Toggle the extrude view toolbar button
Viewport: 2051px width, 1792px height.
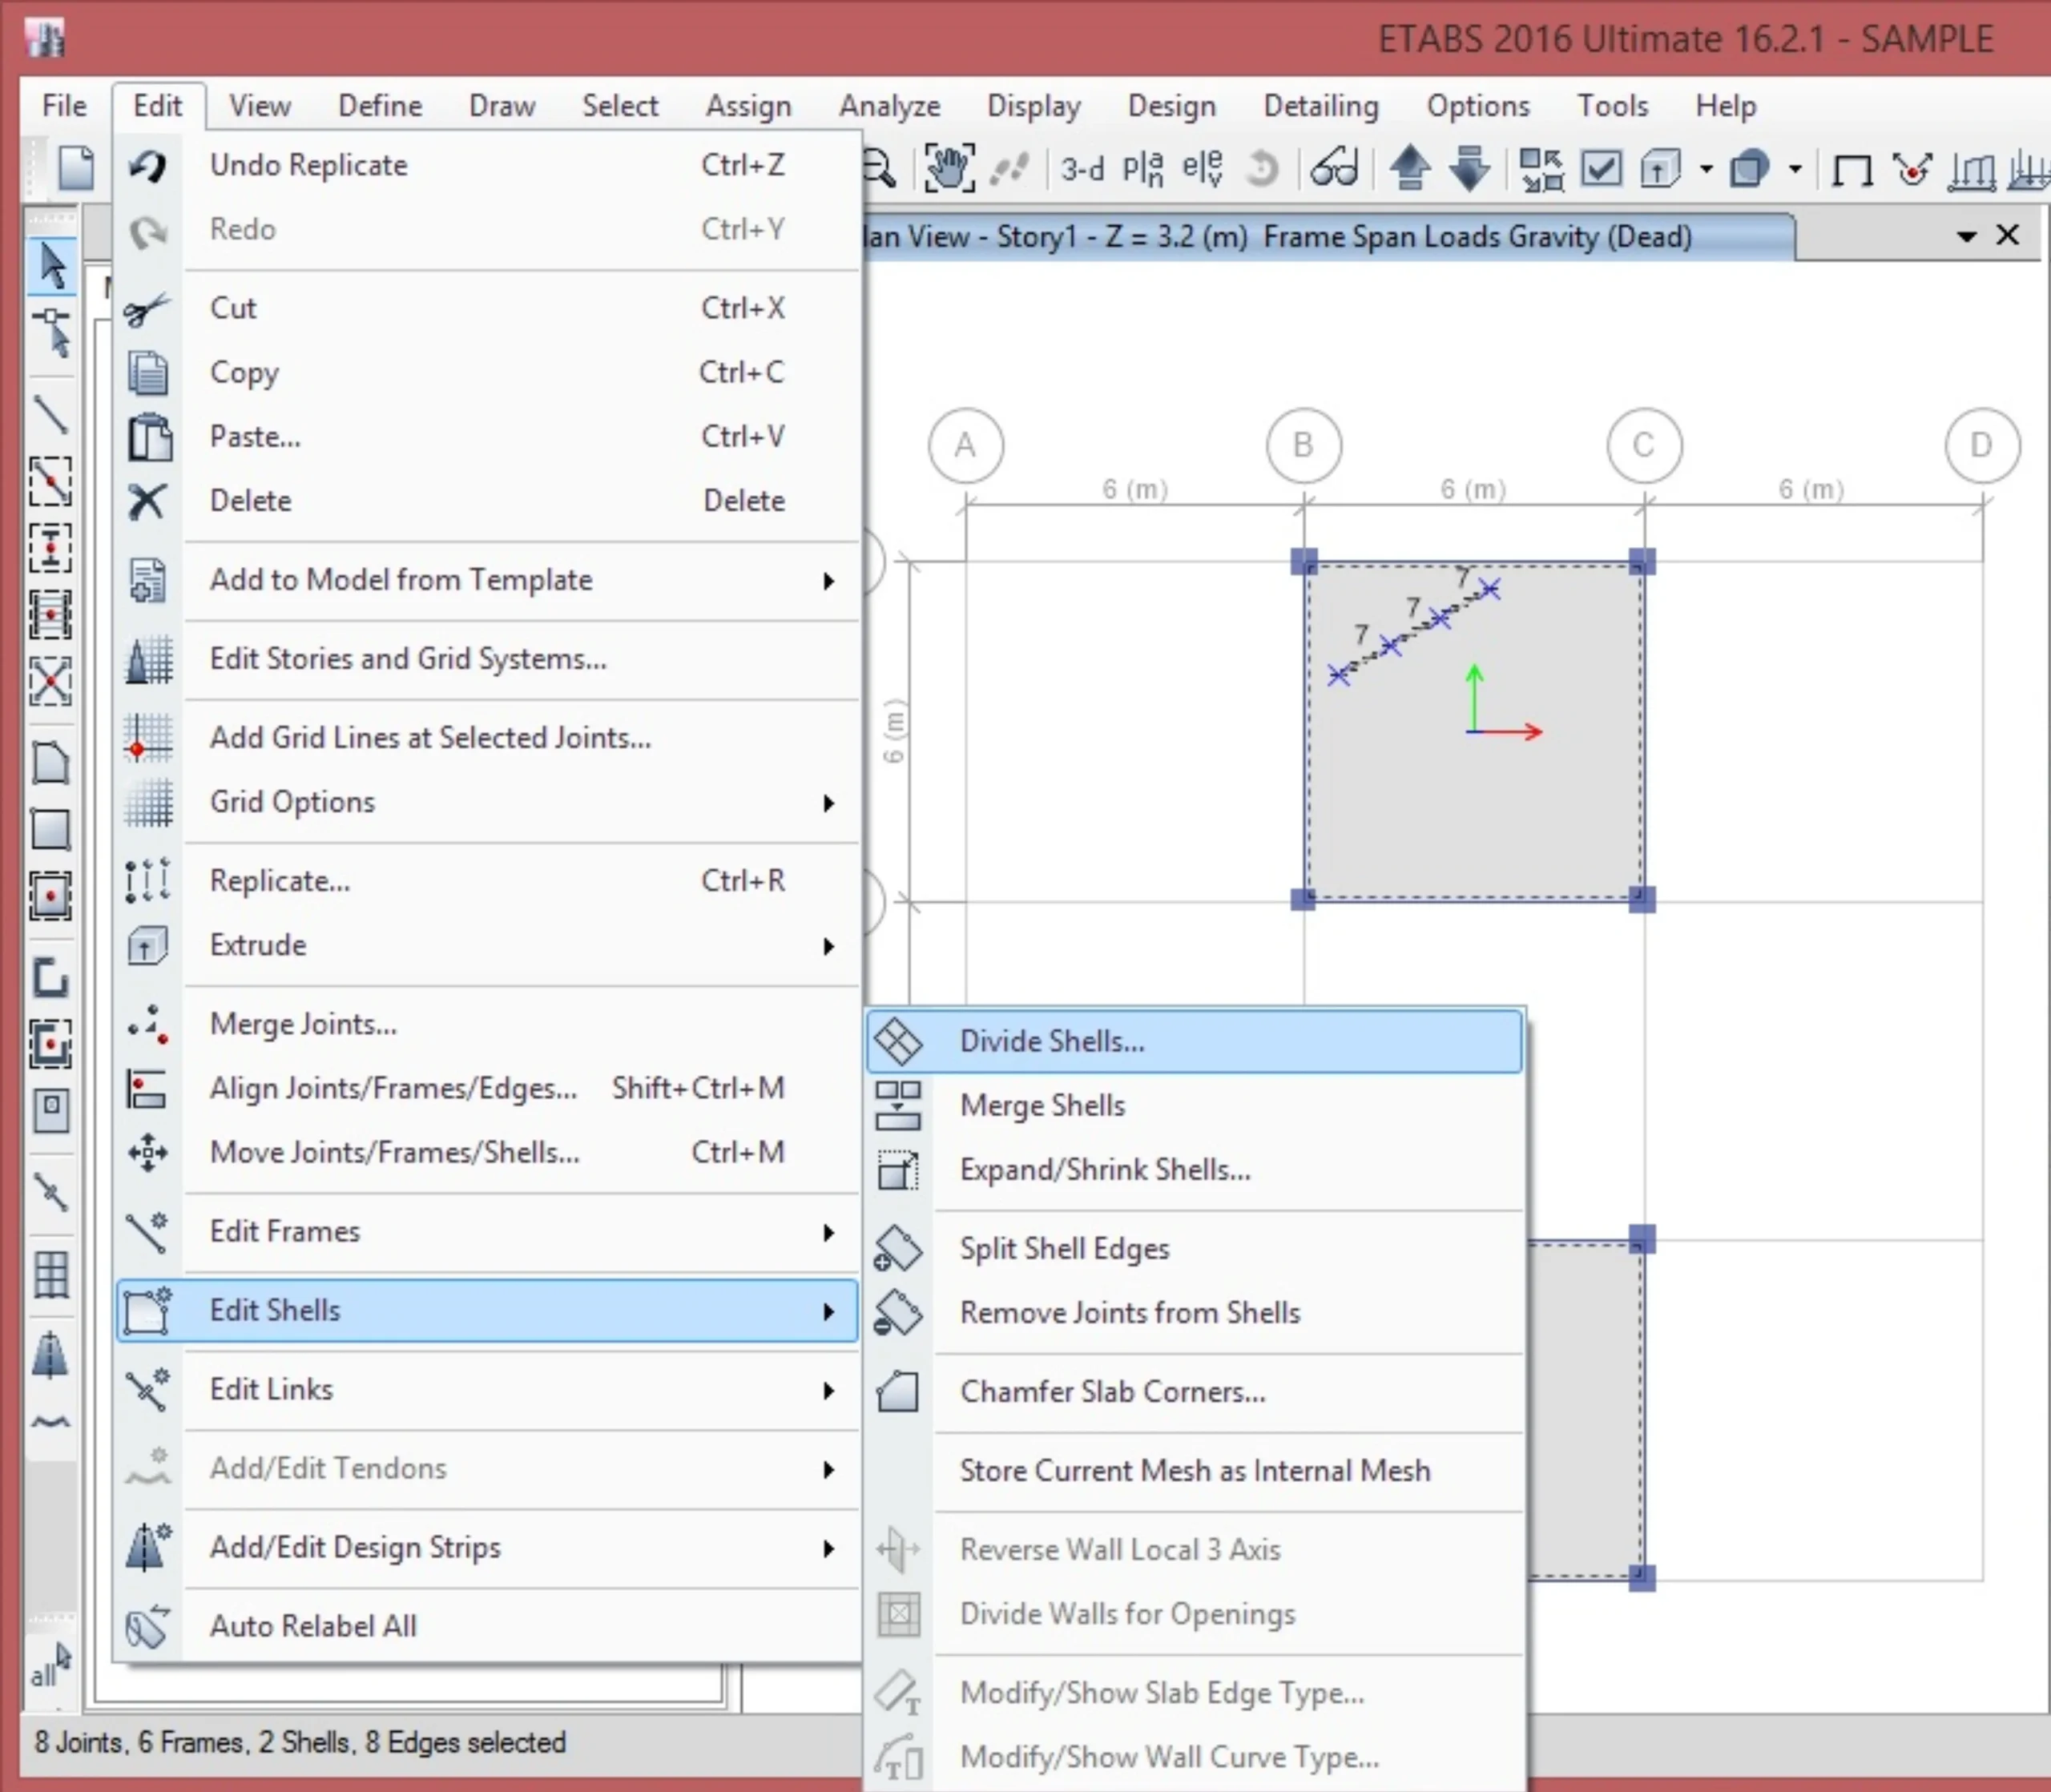pyautogui.click(x=1660, y=168)
